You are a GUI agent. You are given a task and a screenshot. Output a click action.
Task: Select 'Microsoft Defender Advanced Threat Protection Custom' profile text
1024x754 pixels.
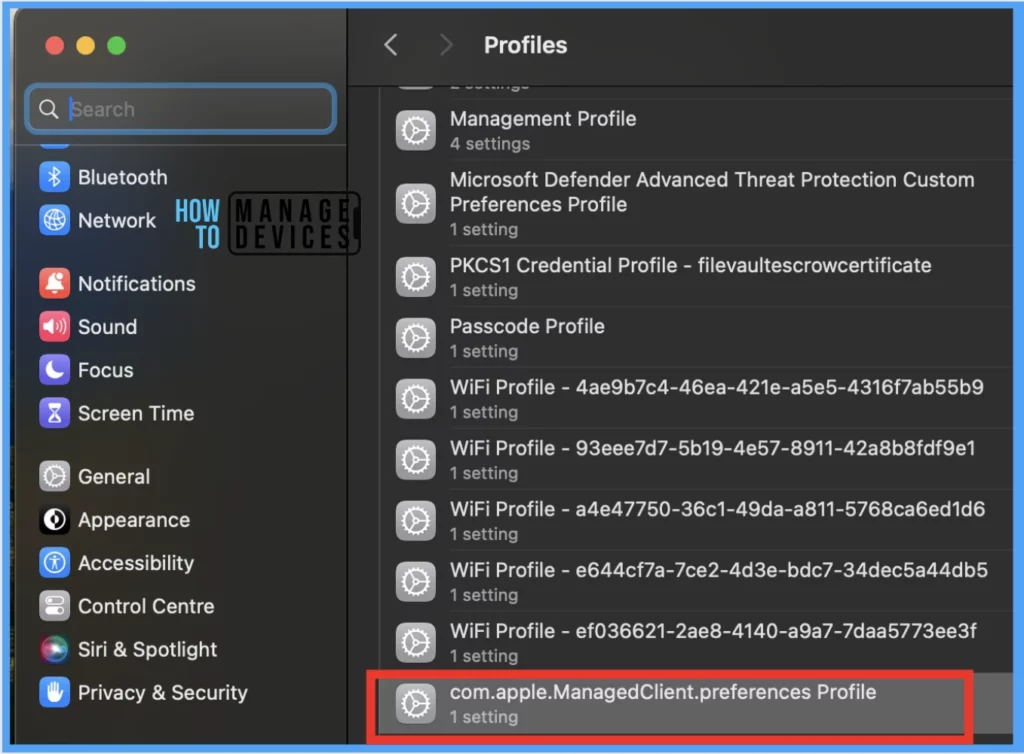(712, 180)
